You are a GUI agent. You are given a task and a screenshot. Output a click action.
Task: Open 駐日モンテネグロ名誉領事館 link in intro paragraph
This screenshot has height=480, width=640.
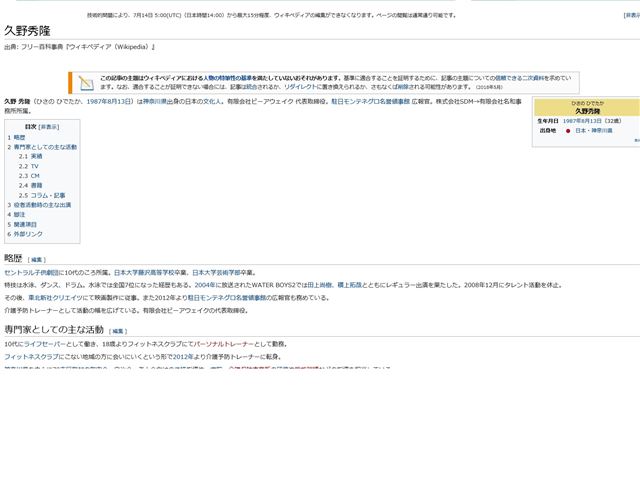[x=370, y=101]
